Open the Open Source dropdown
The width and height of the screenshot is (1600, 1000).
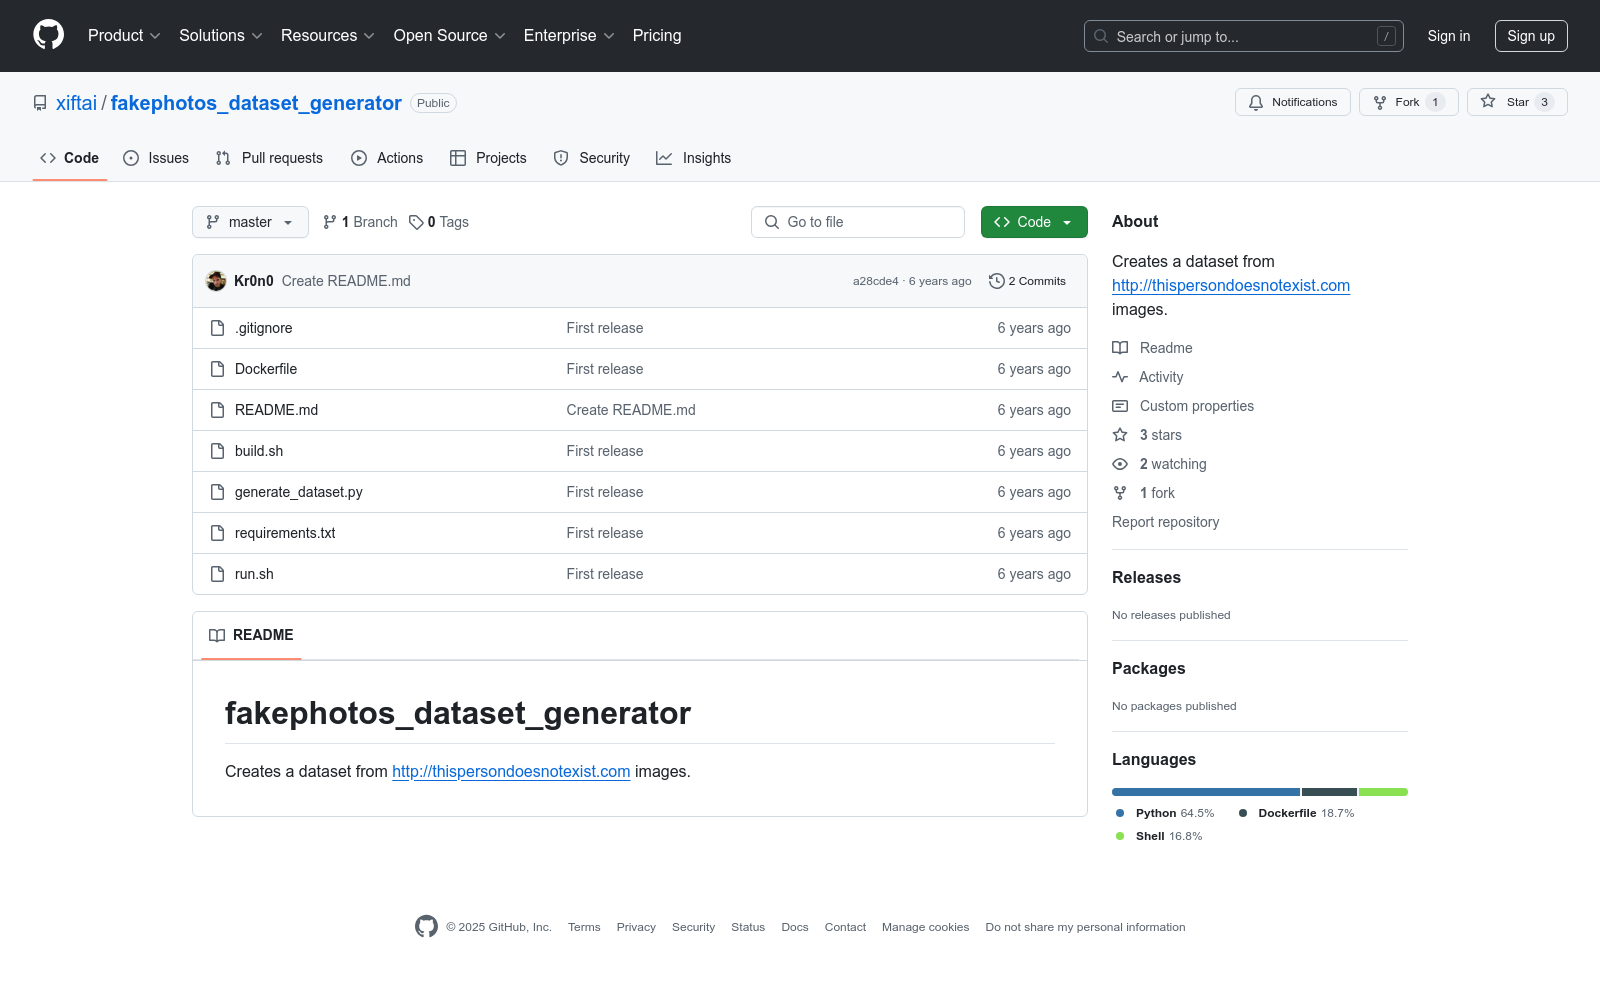point(450,36)
